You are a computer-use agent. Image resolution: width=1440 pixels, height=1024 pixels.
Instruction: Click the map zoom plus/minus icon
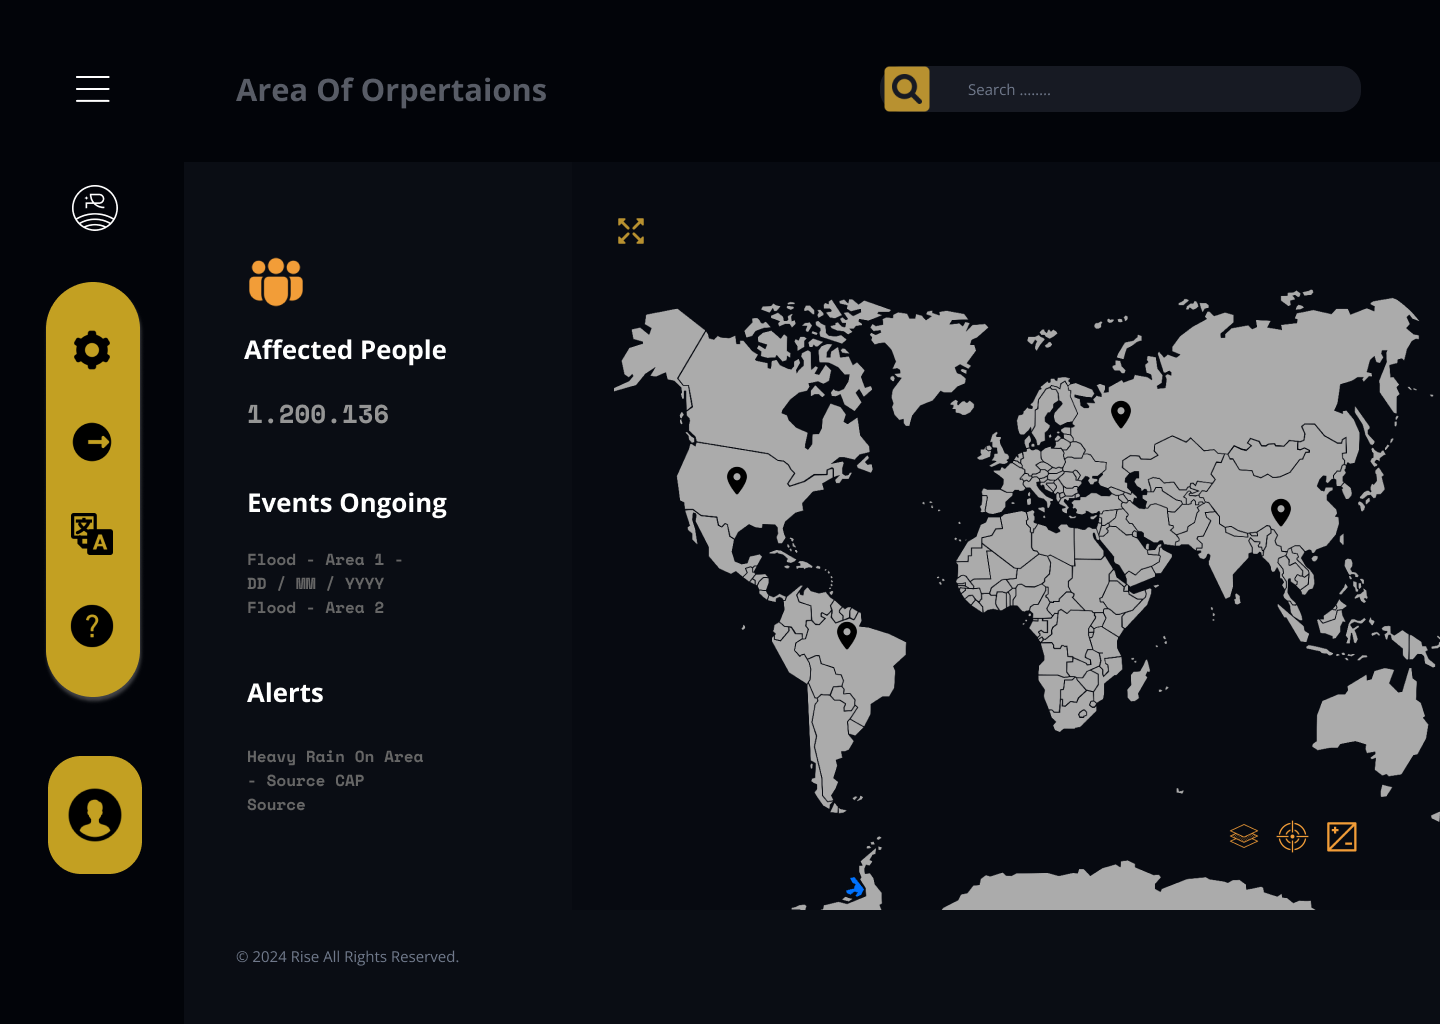coord(1342,836)
